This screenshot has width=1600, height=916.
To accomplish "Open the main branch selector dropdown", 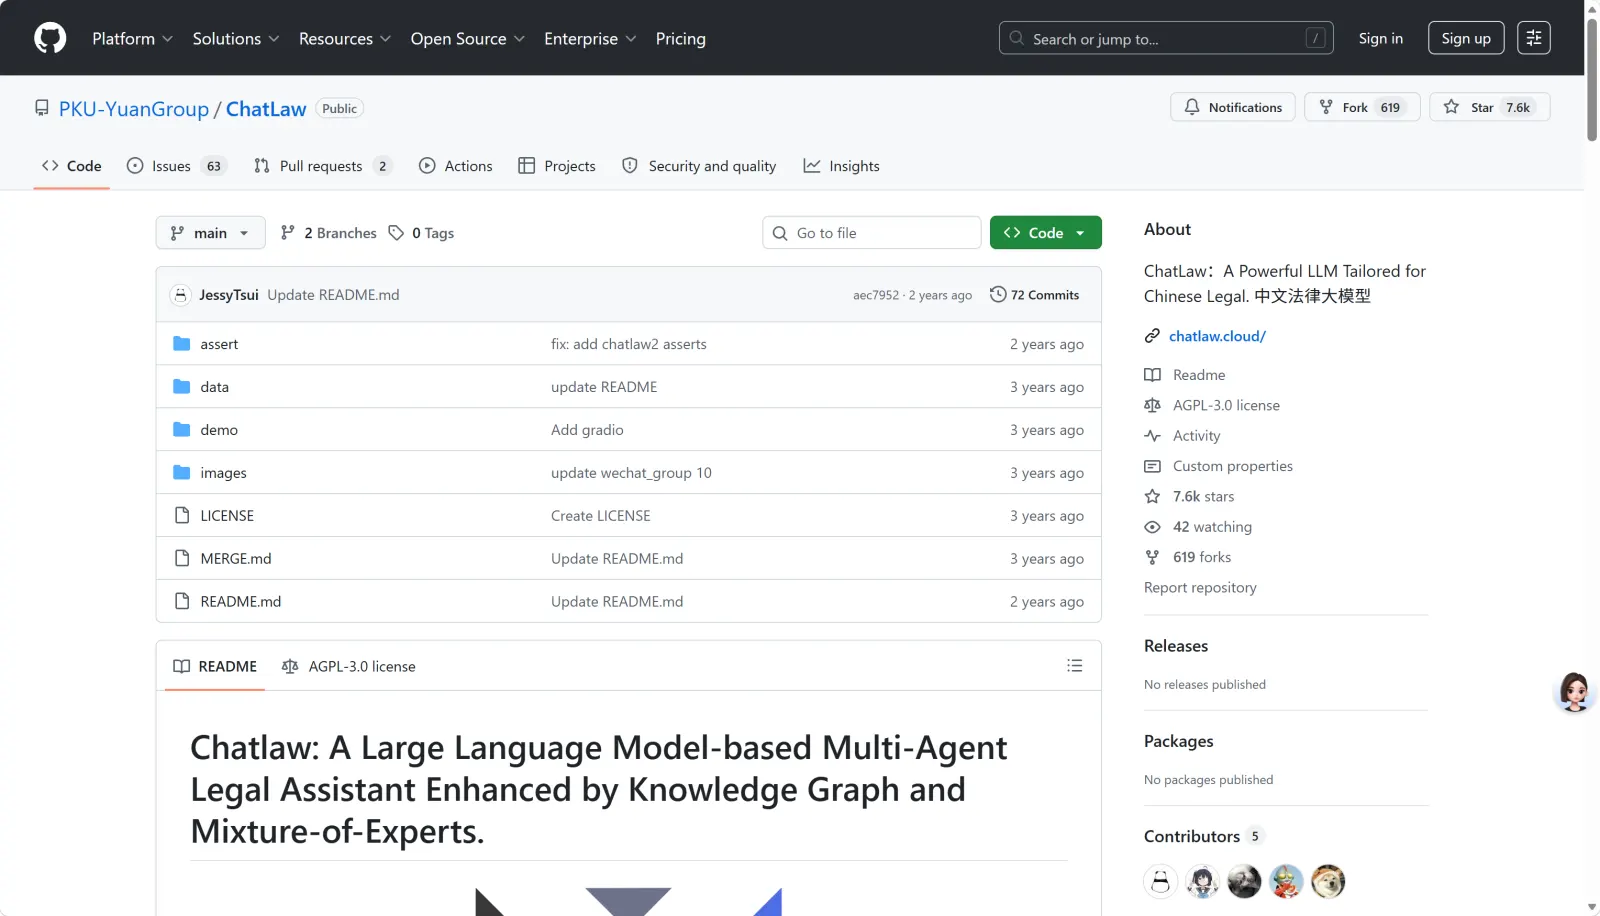I will (210, 233).
